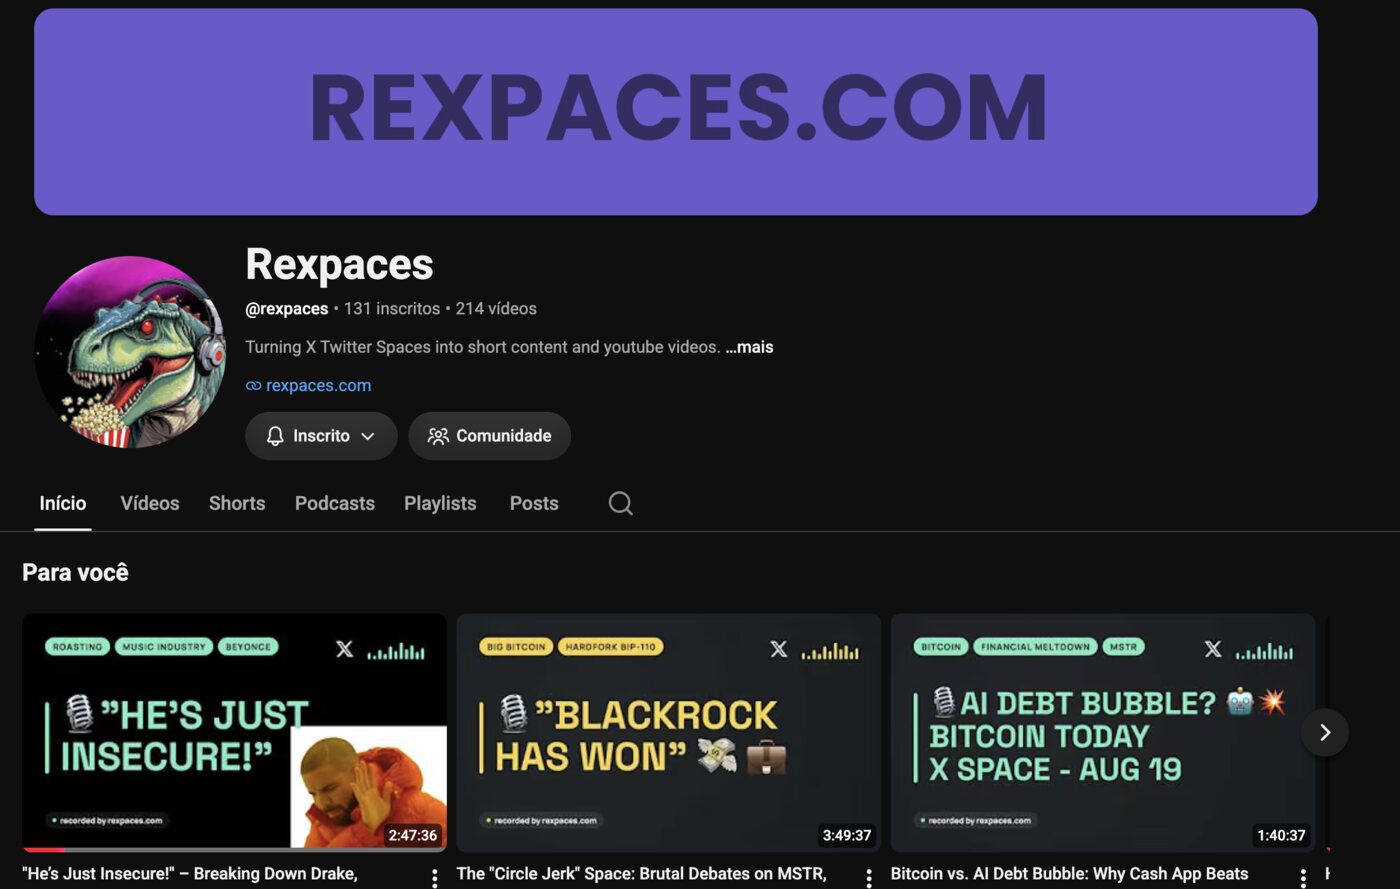Click the 3:49:37 duration badge
Viewport: 1400px width, 889px height.
[847, 835]
